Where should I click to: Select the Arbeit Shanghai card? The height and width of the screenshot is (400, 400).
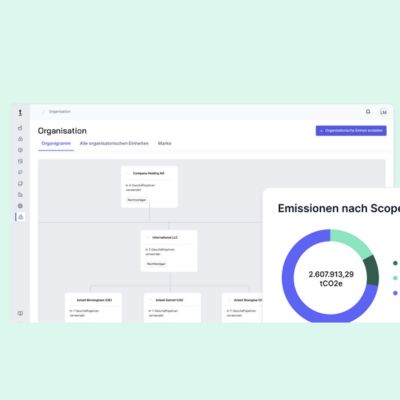tap(242, 308)
